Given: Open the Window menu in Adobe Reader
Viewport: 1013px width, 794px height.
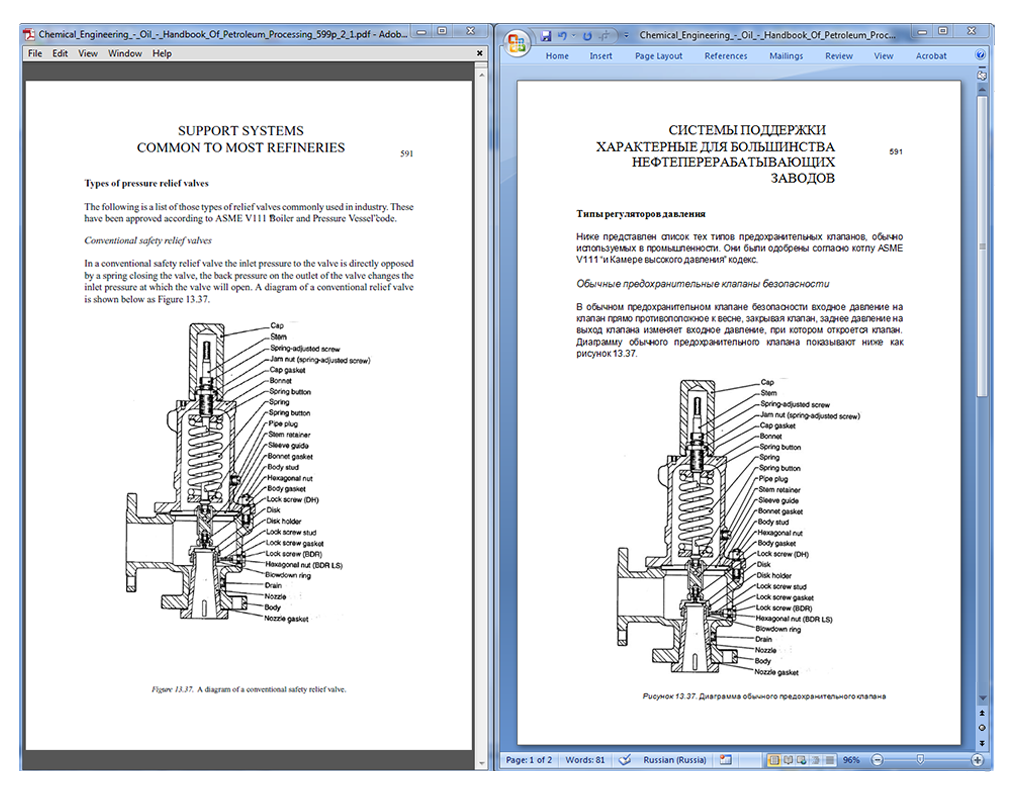Looking at the screenshot, I should click(x=125, y=54).
